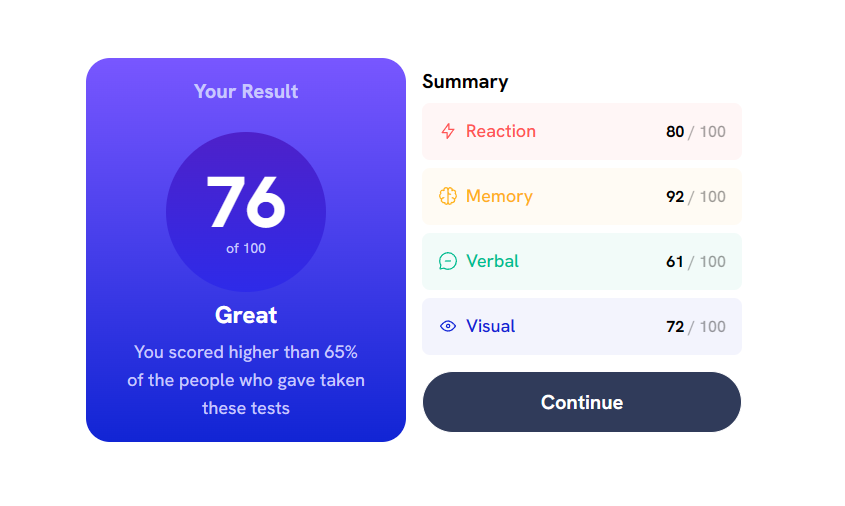Click the Verbal score 61 / 100
This screenshot has height=506, width=845.
click(696, 262)
